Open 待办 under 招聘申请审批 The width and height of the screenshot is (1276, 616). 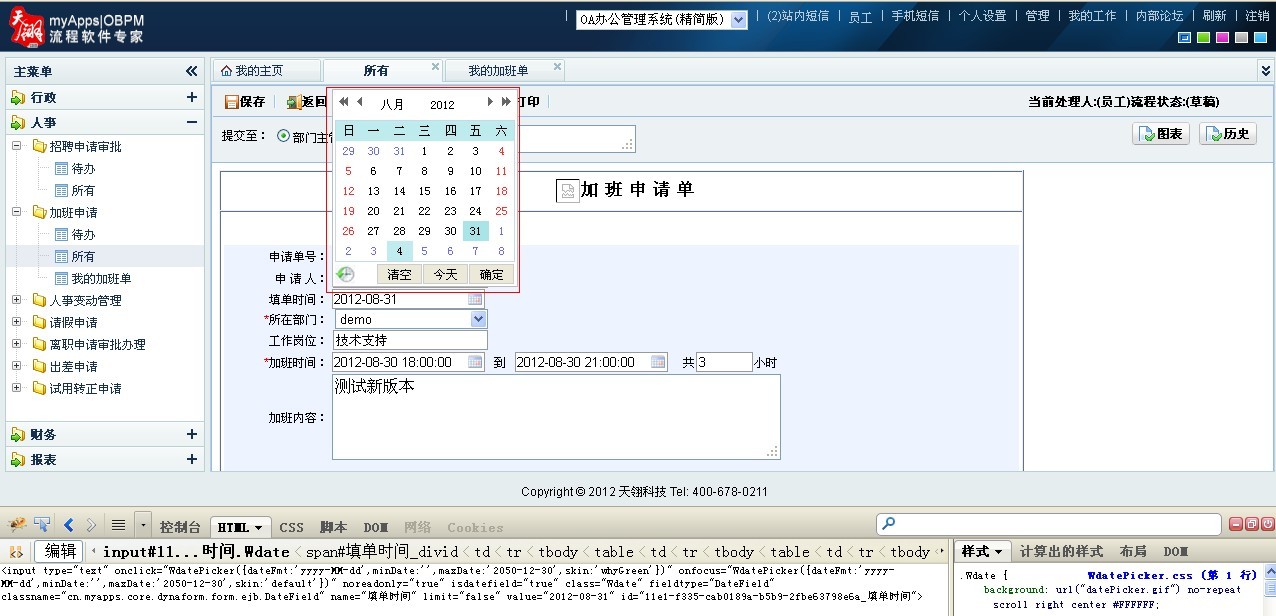83,169
